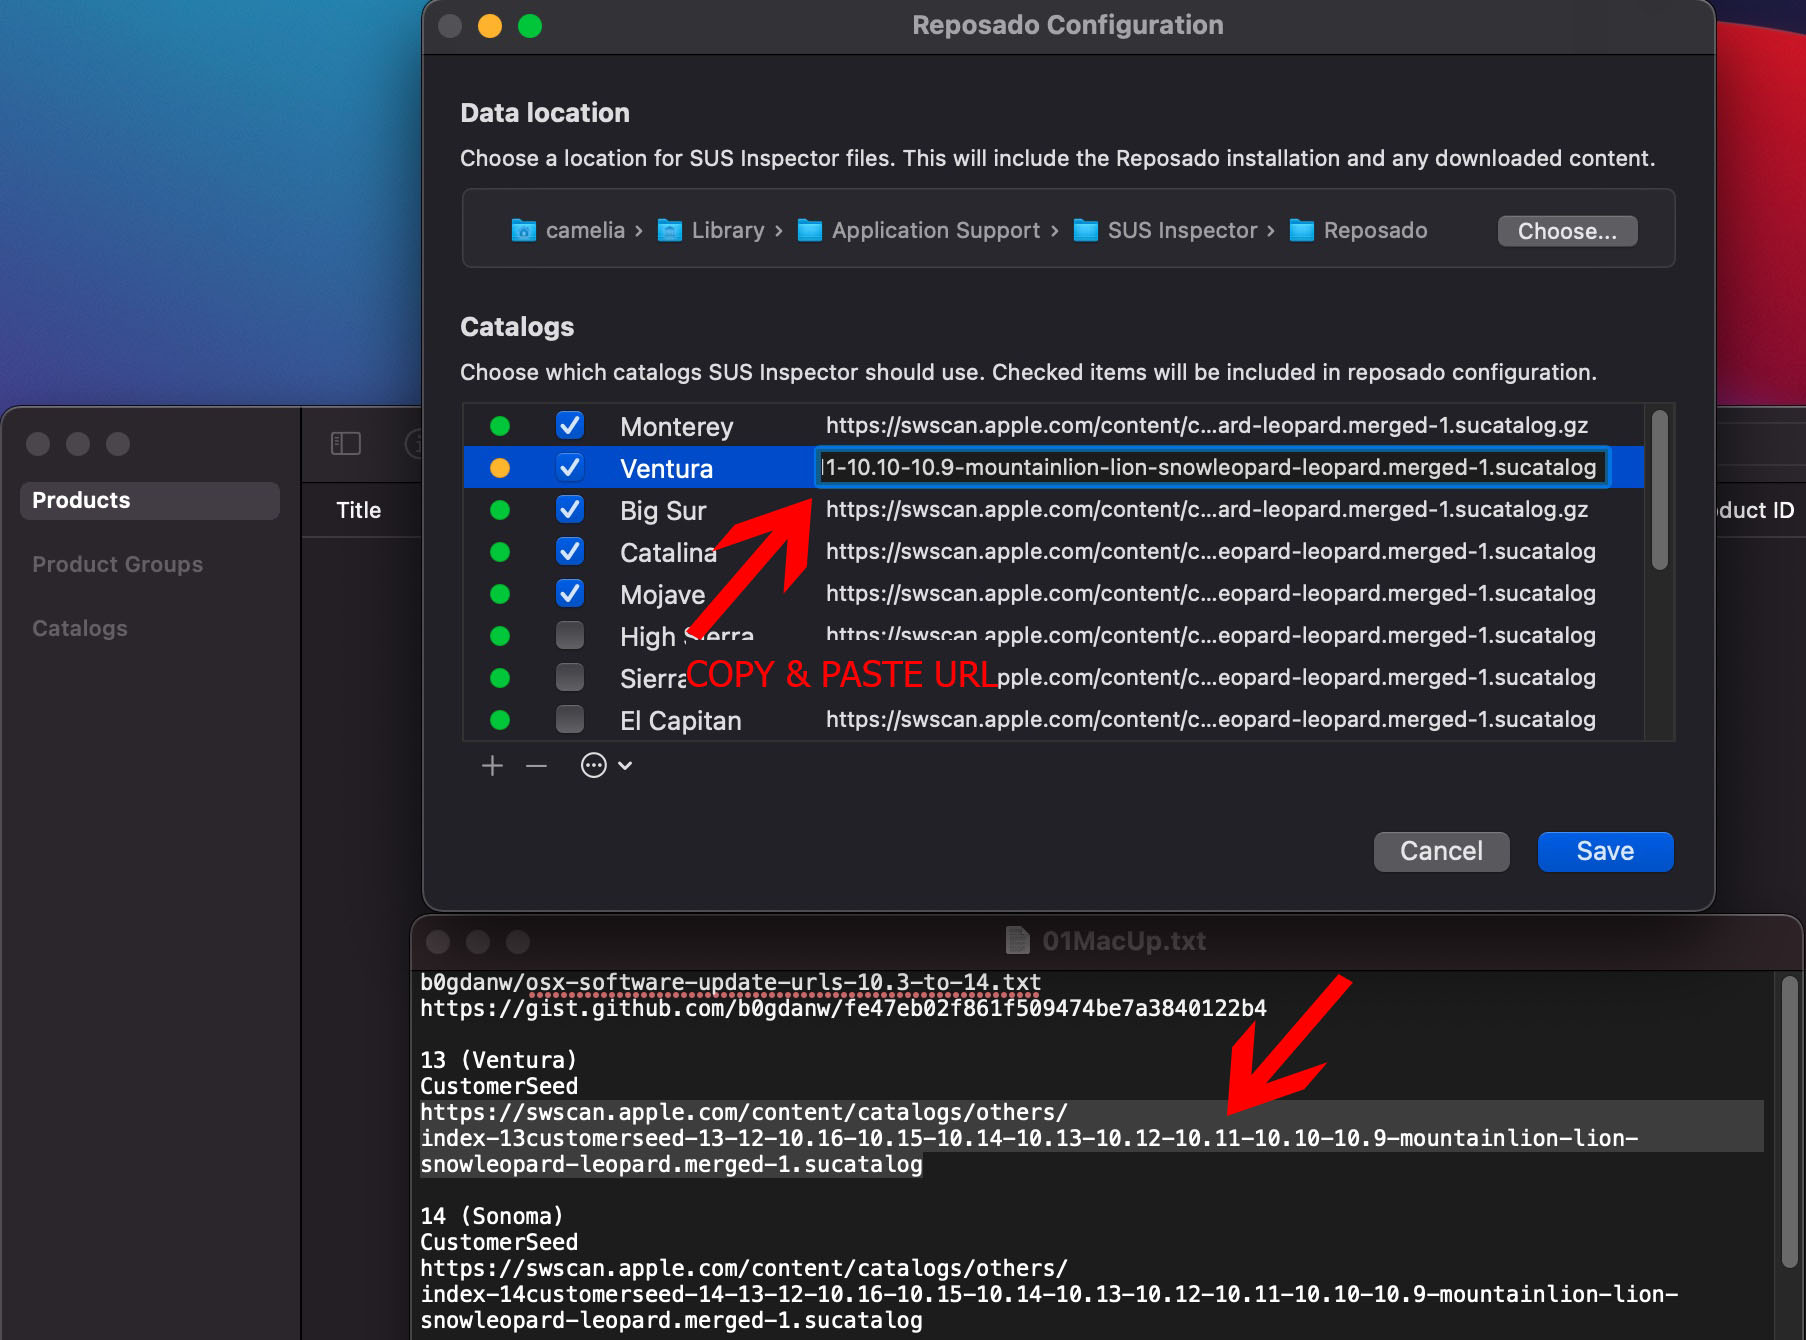
Task: Select the Mojave catalog name
Action: [x=662, y=595]
